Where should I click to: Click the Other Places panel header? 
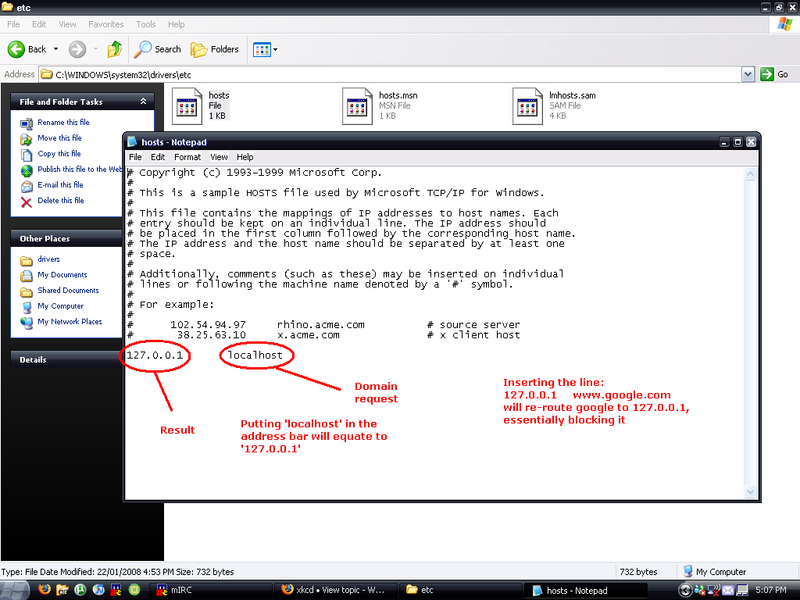click(66, 238)
